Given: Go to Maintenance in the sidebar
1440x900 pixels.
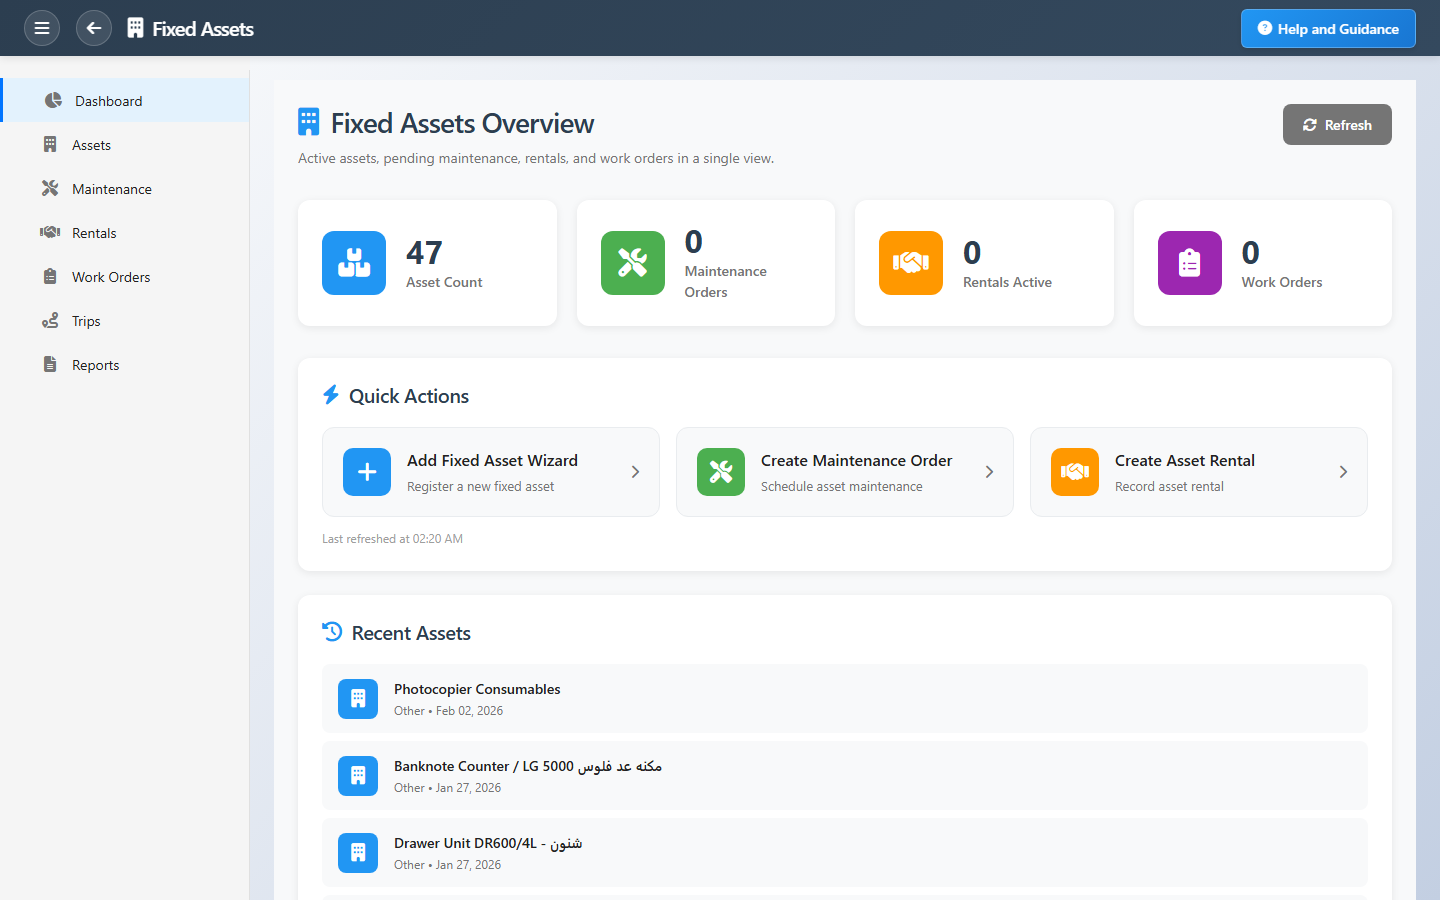Looking at the screenshot, I should pos(111,189).
